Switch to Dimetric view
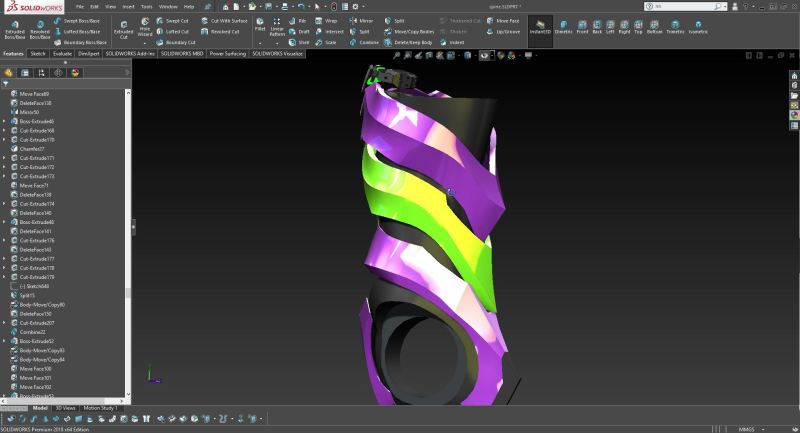800x433 pixels. [x=563, y=28]
